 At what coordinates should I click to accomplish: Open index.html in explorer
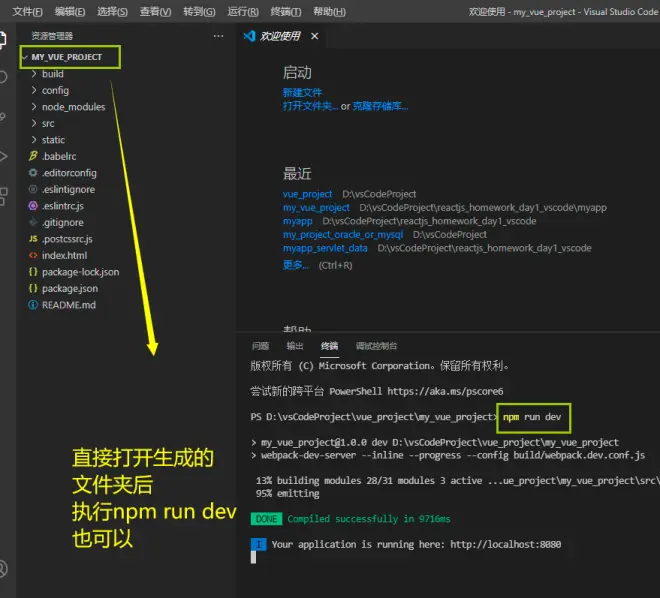point(64,255)
